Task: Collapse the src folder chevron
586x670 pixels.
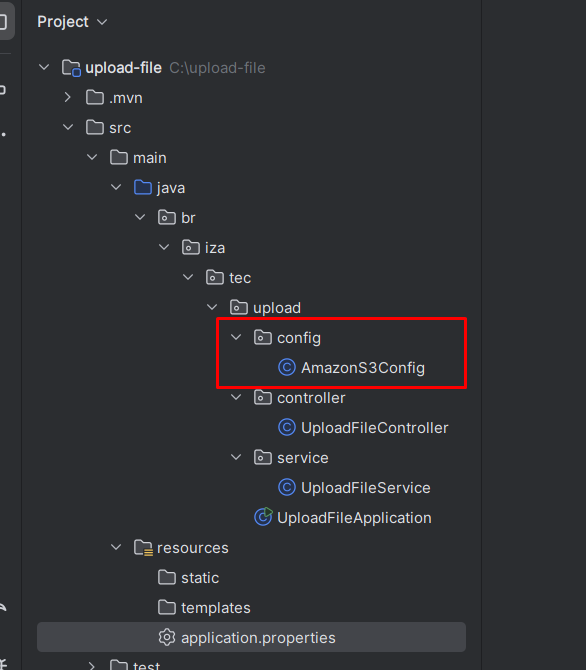Action: pos(68,127)
